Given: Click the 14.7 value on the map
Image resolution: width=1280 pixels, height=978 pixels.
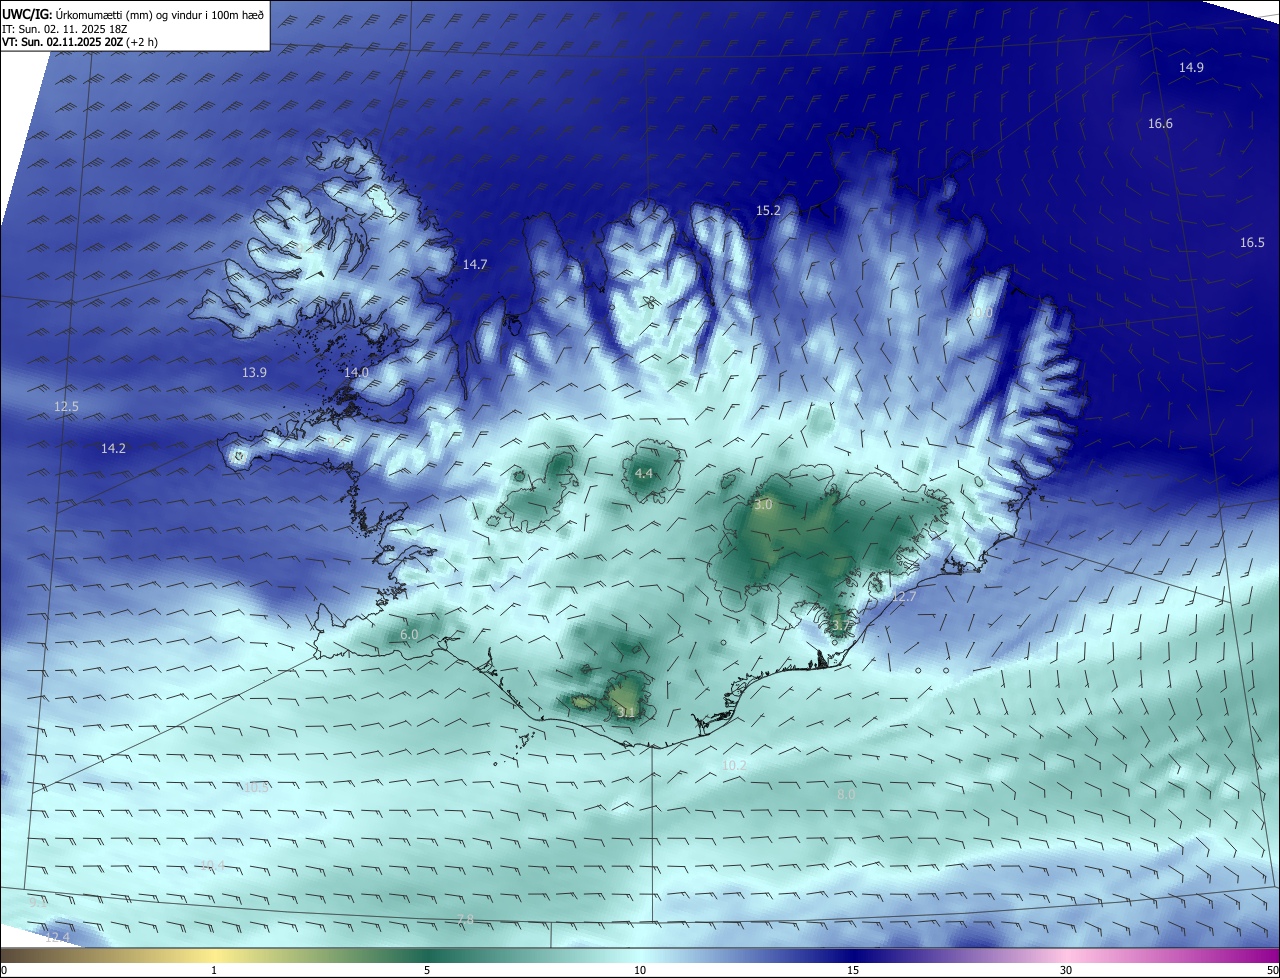Looking at the screenshot, I should click(475, 265).
